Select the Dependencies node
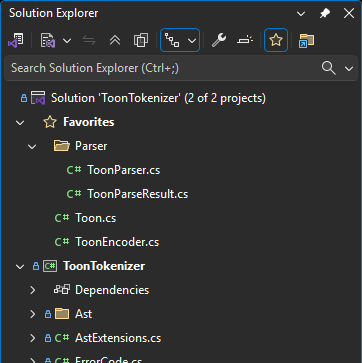This screenshot has width=362, height=363. click(x=112, y=290)
